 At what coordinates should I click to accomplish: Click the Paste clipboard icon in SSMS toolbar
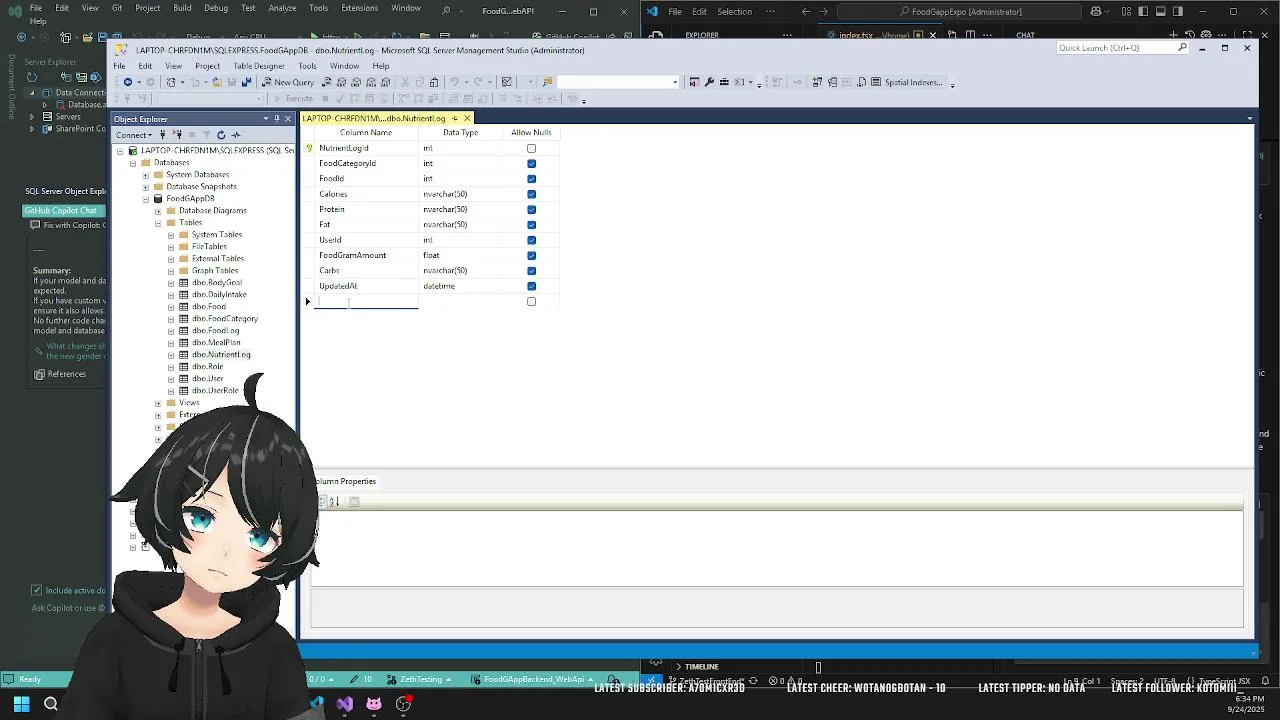435,82
